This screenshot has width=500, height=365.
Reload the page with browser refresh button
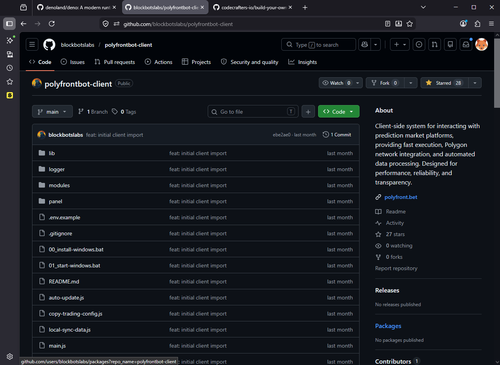[52, 24]
